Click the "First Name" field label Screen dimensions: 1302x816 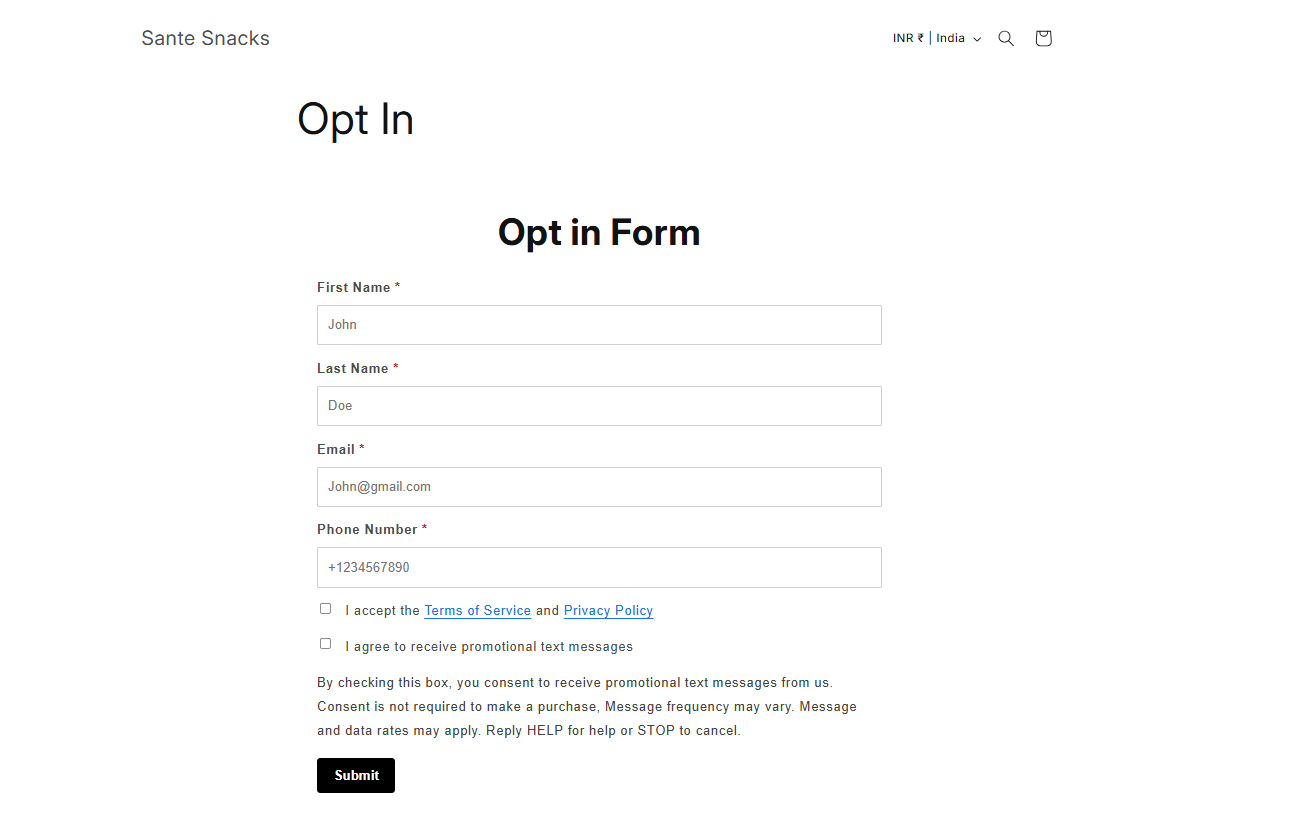353,288
